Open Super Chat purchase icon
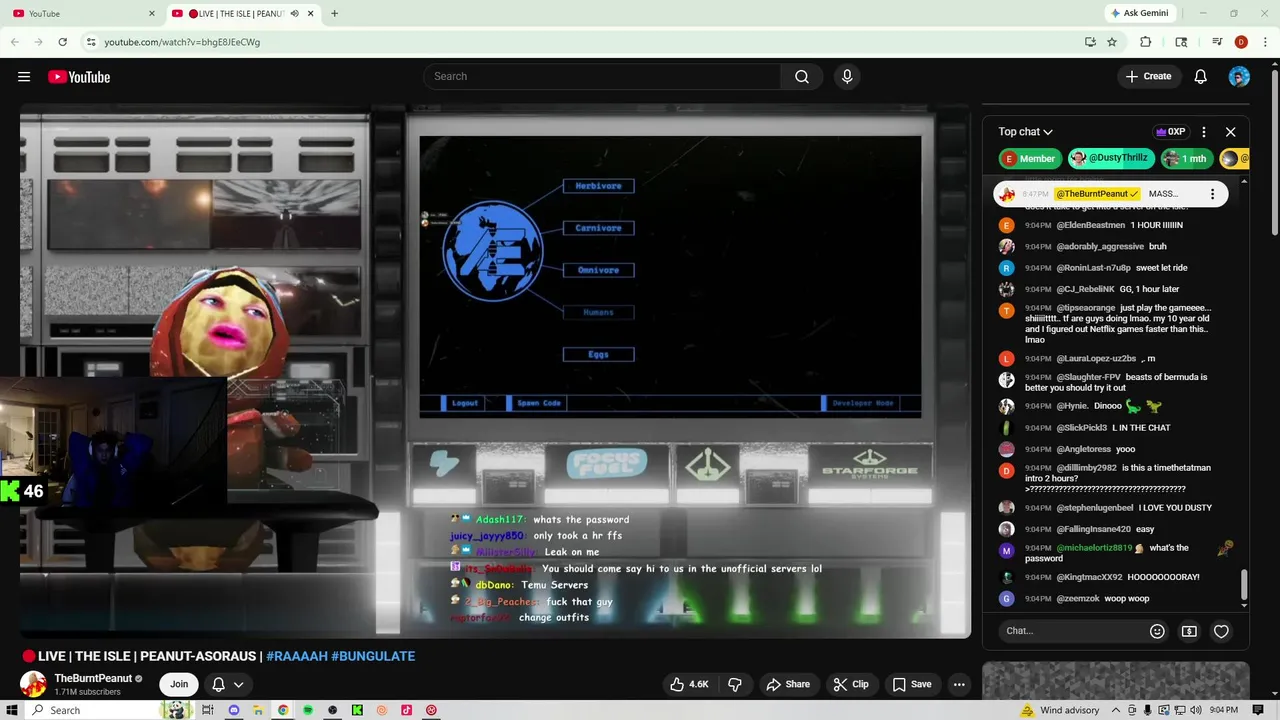 [x=1189, y=631]
